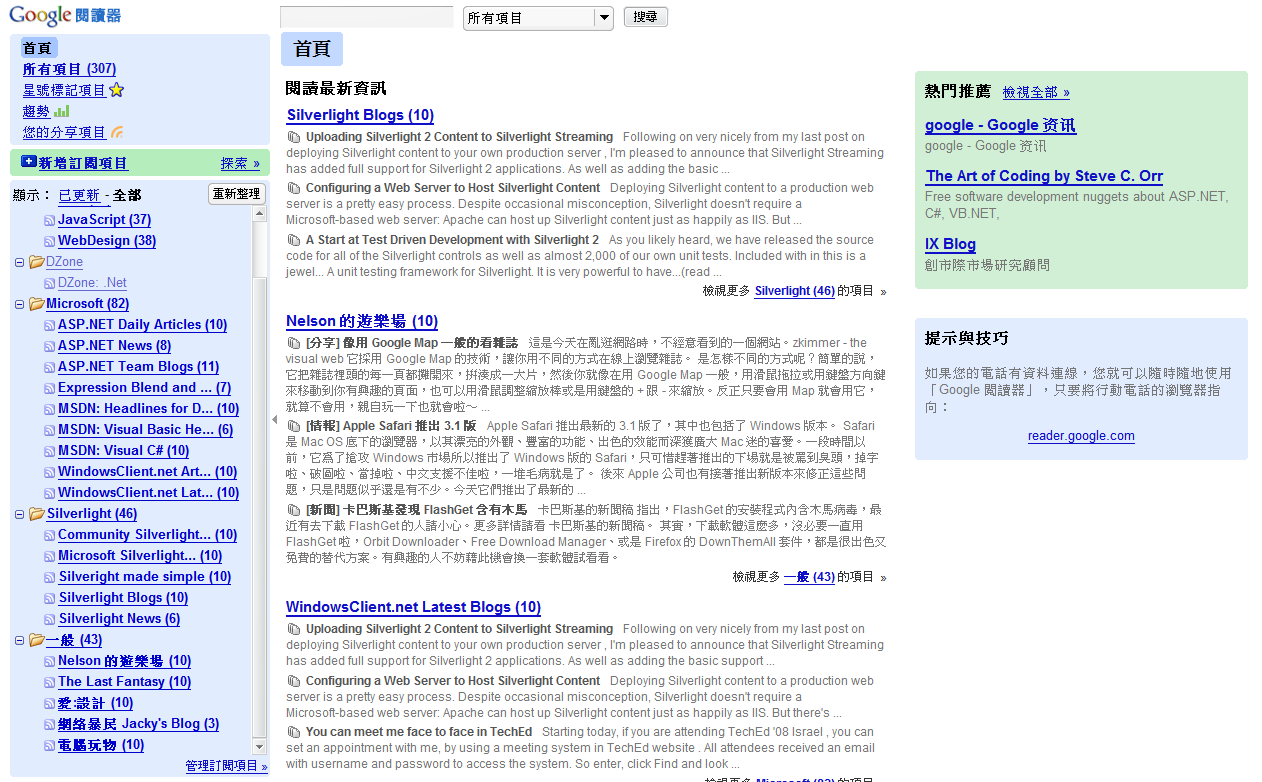Viewport: 1262px width, 782px height.
Task: Click the 一般 folder icon
Action: tap(36, 640)
